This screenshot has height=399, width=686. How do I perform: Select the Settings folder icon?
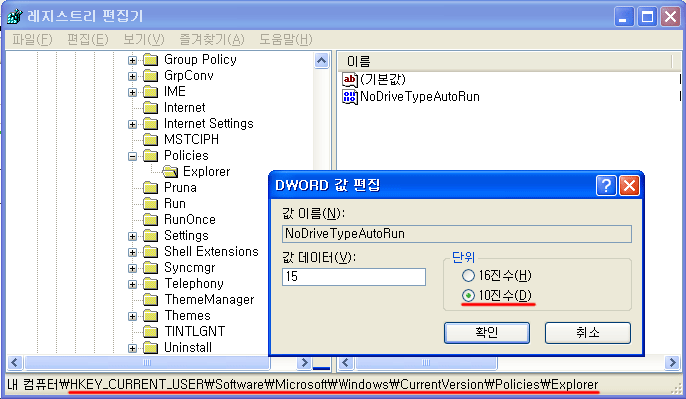150,236
